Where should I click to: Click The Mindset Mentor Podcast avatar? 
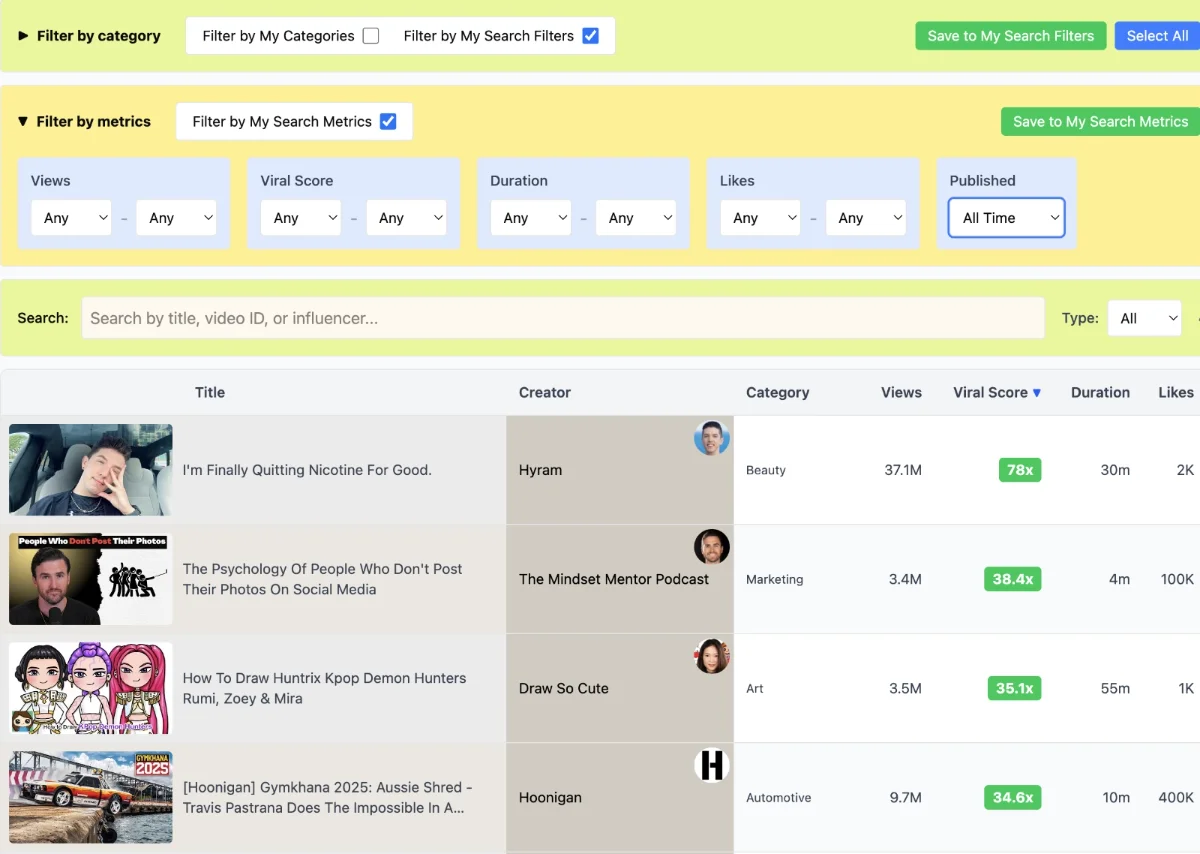(711, 547)
